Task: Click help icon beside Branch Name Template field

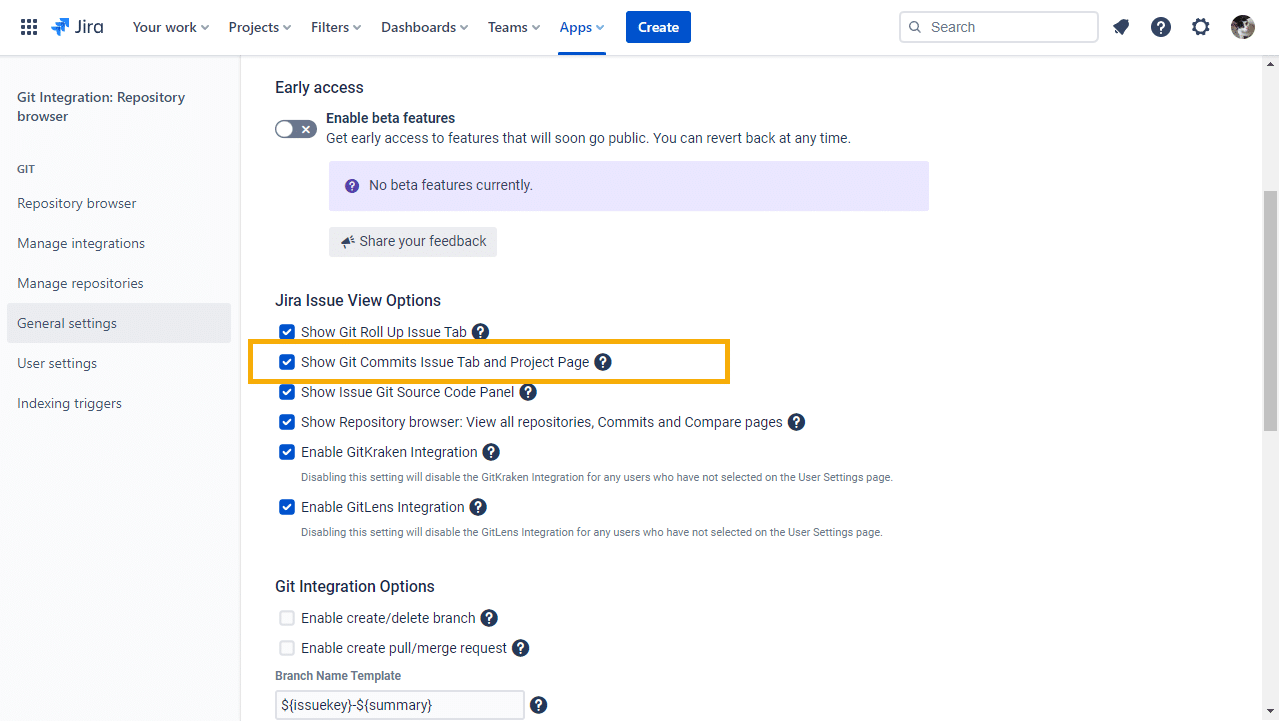Action: coord(539,705)
